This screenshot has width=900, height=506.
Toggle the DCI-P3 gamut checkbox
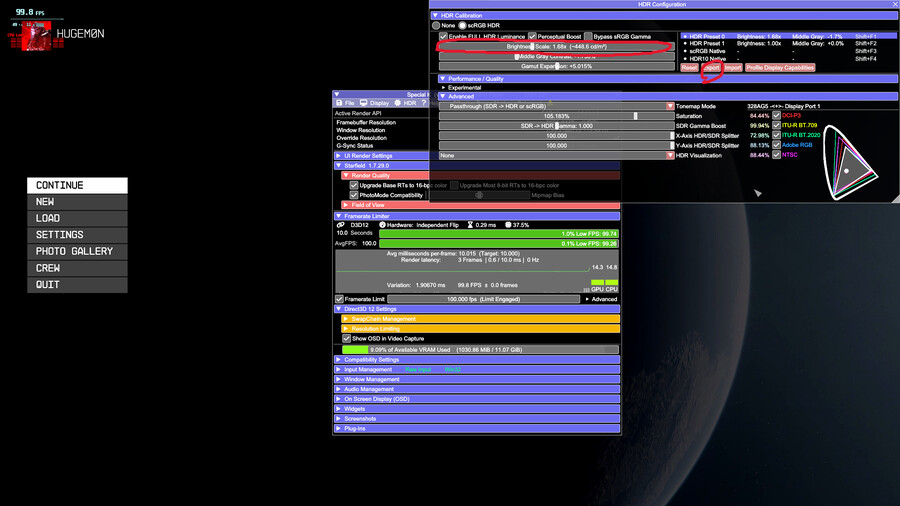[777, 115]
